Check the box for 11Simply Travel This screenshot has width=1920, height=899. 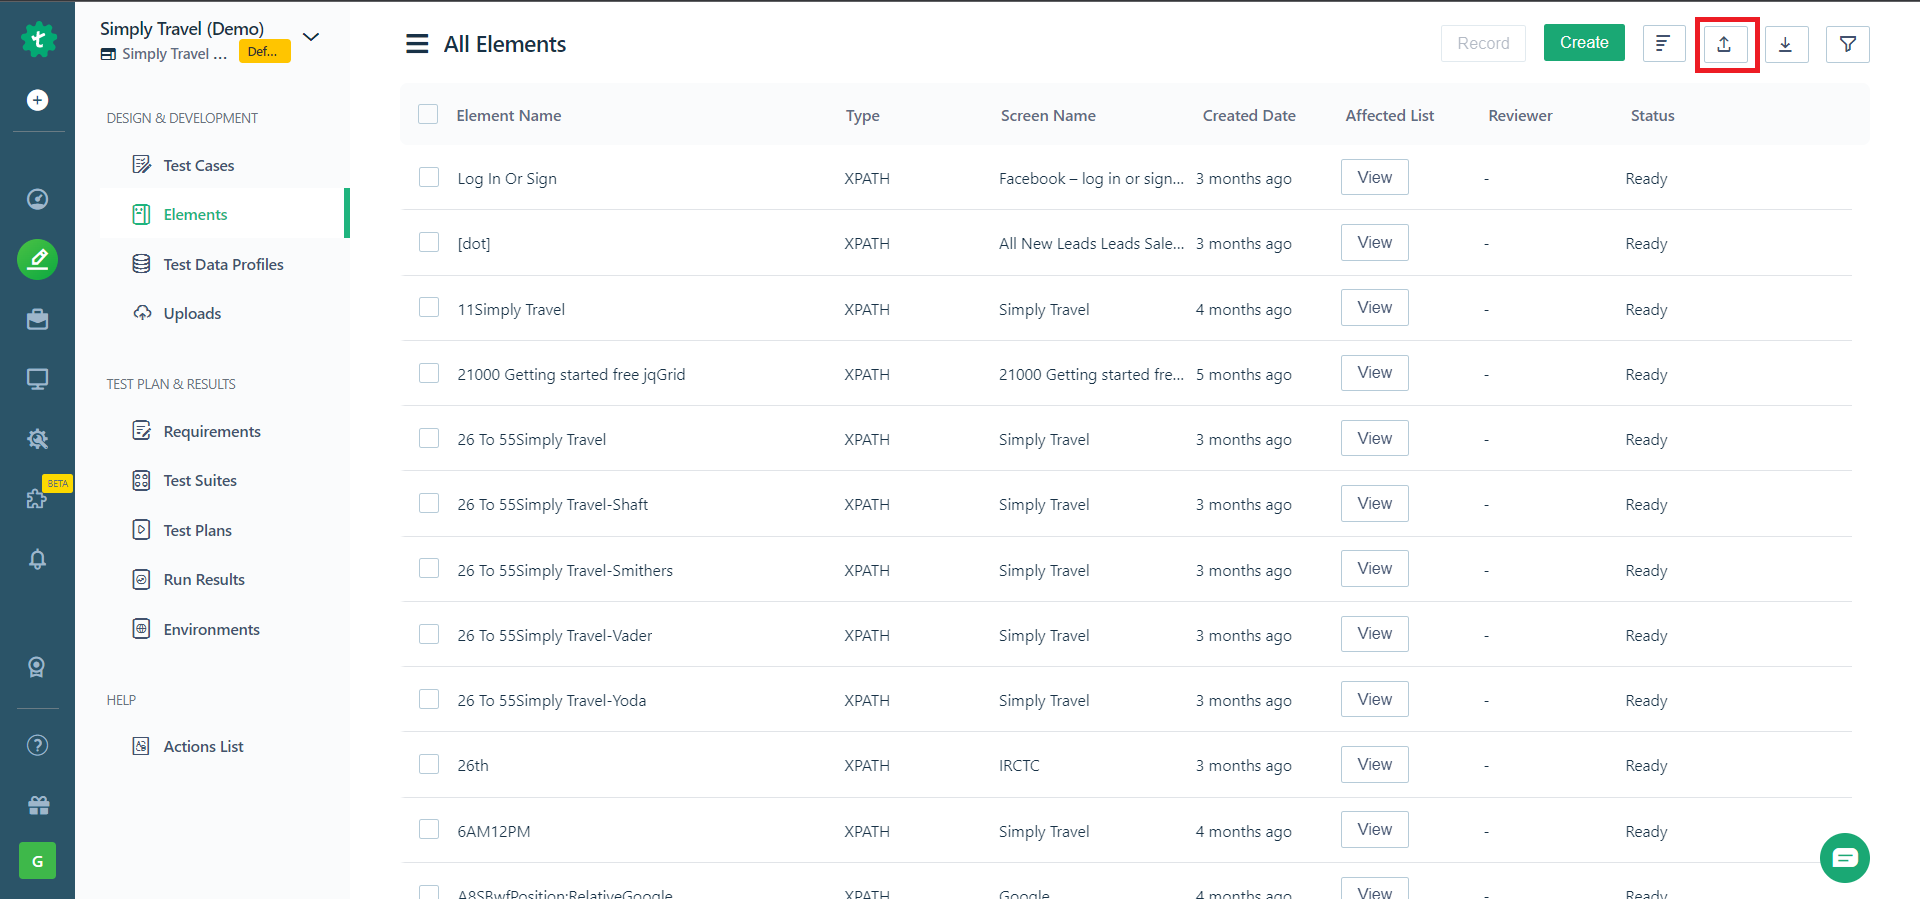(x=429, y=307)
